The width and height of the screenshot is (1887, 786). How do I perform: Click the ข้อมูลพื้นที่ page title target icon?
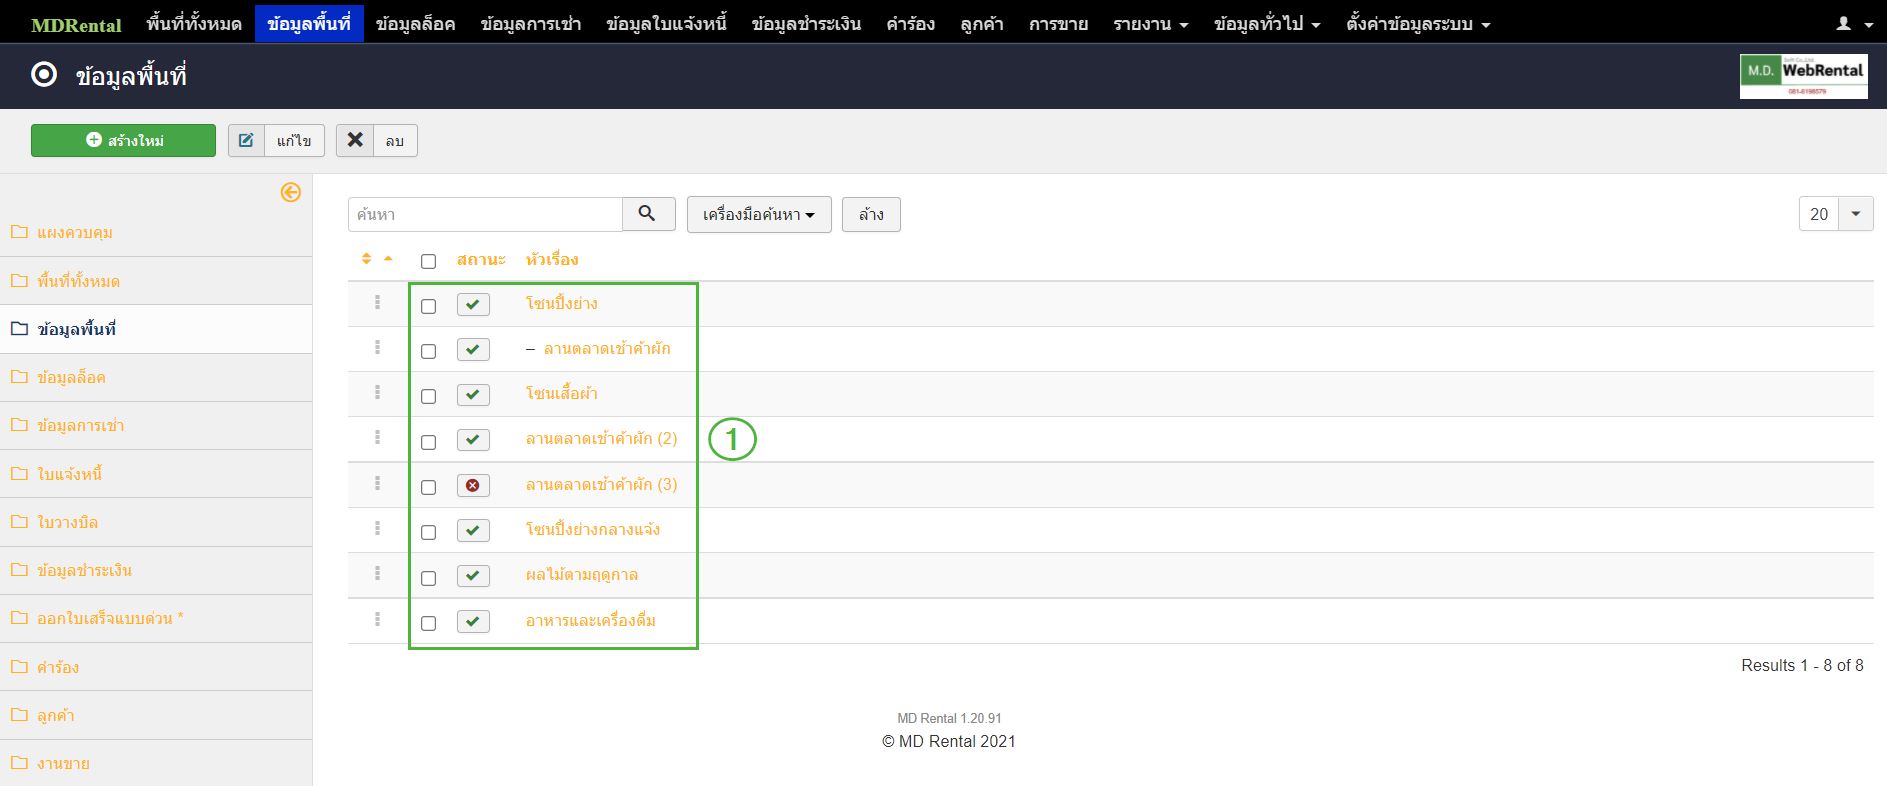[x=44, y=75]
